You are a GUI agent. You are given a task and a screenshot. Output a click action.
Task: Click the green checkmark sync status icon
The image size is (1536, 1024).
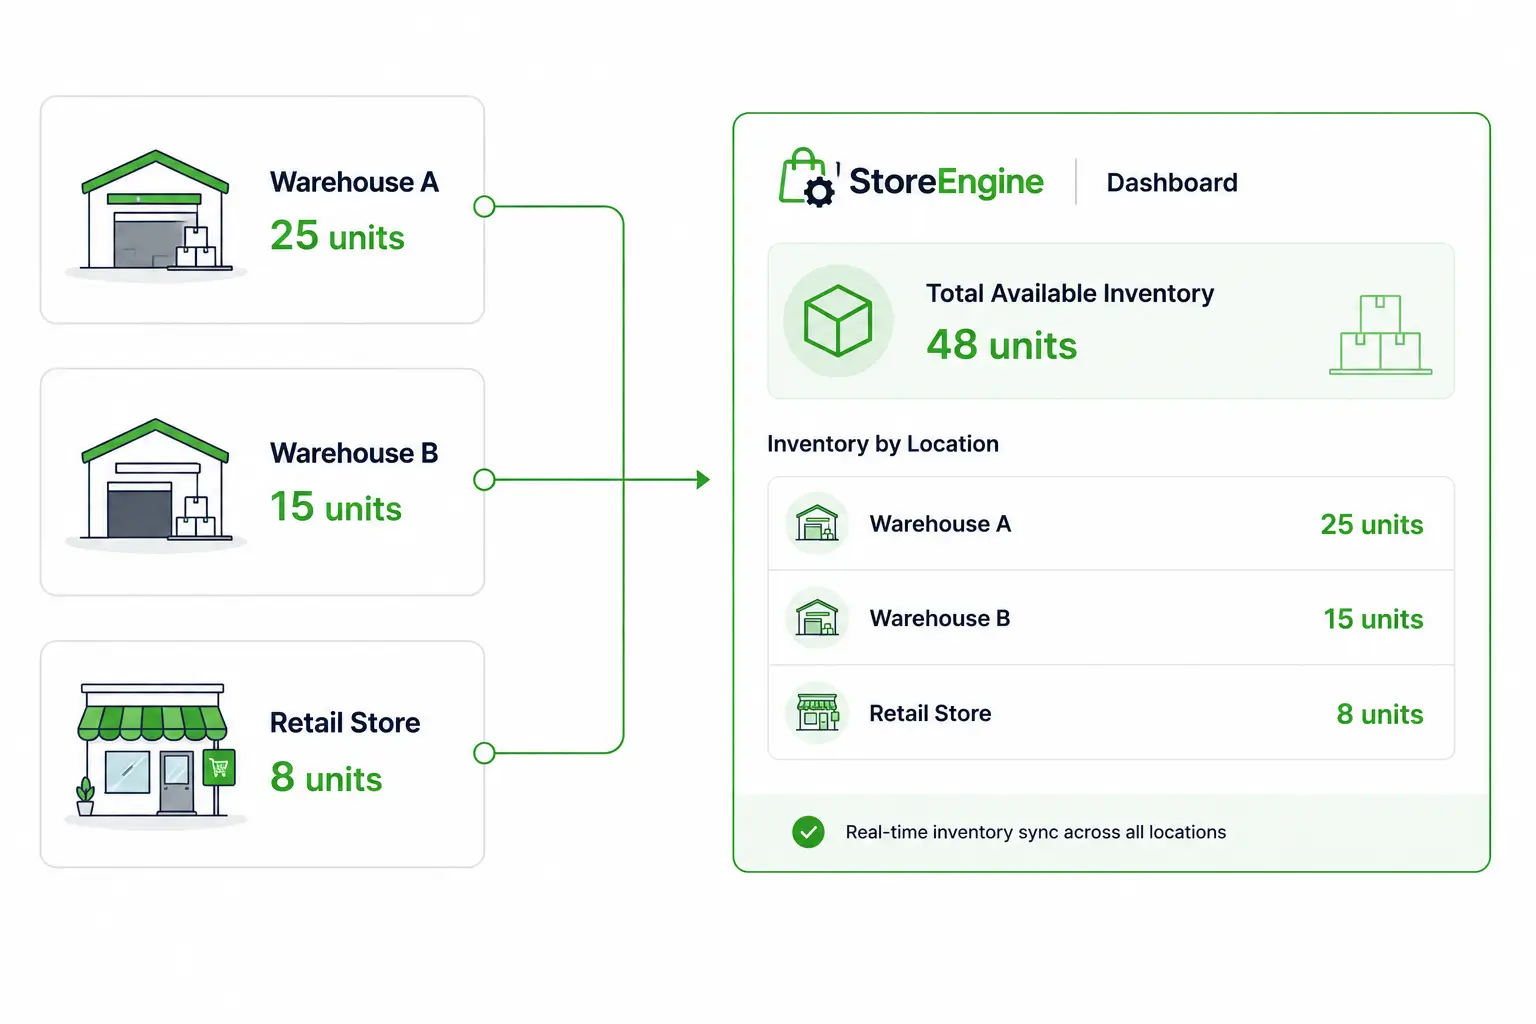[x=808, y=832]
